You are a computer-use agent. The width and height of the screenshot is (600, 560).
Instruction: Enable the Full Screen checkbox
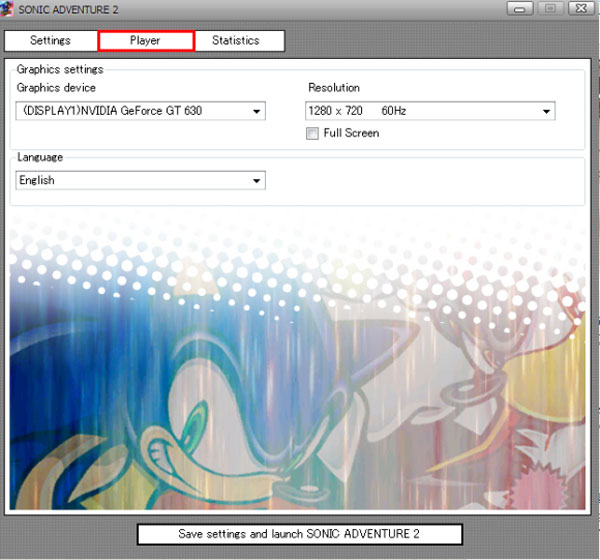312,134
